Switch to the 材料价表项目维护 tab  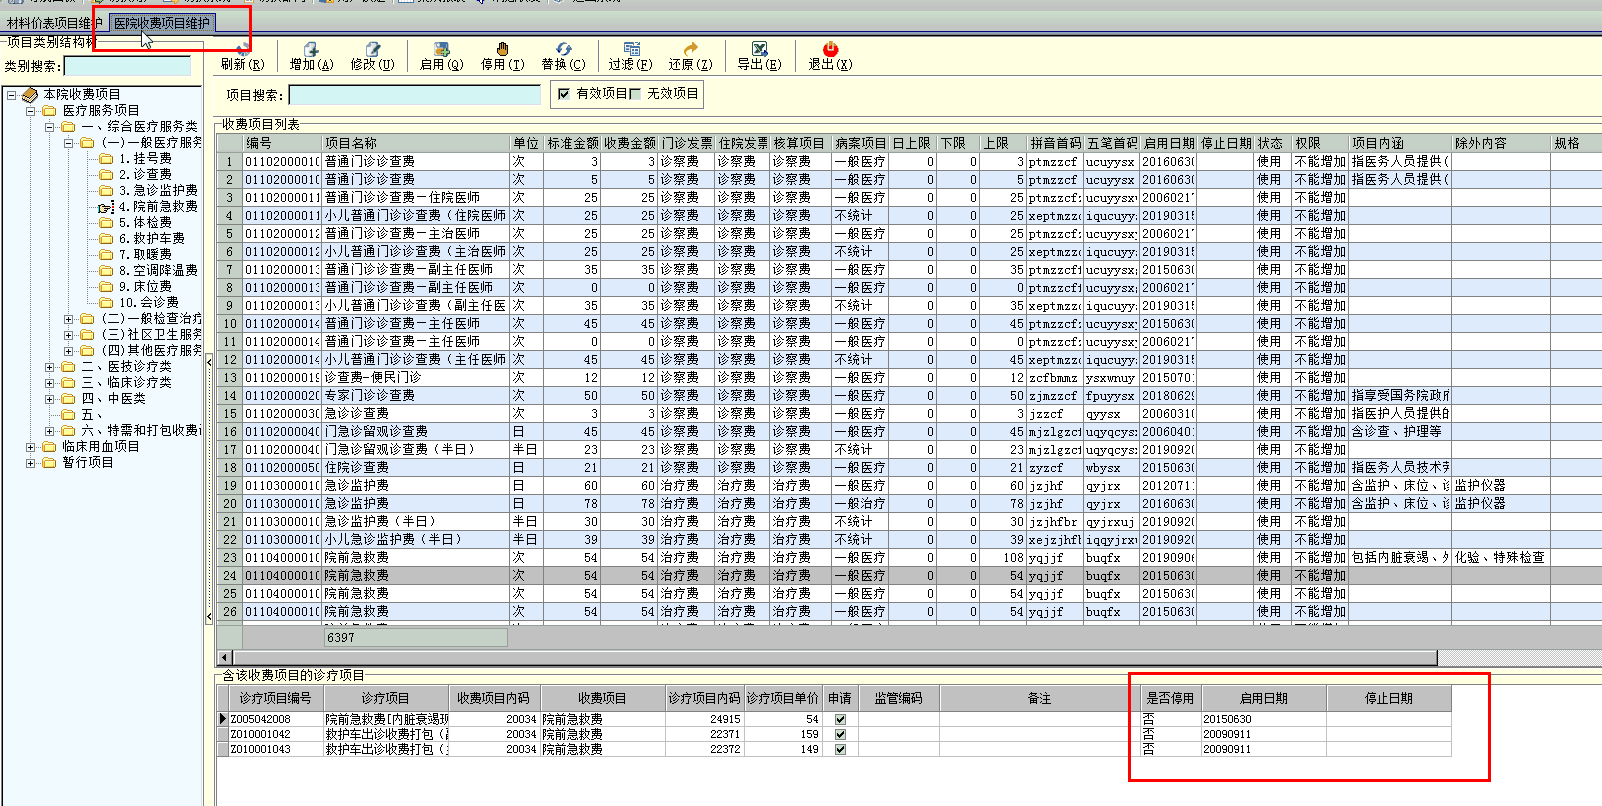[54, 23]
